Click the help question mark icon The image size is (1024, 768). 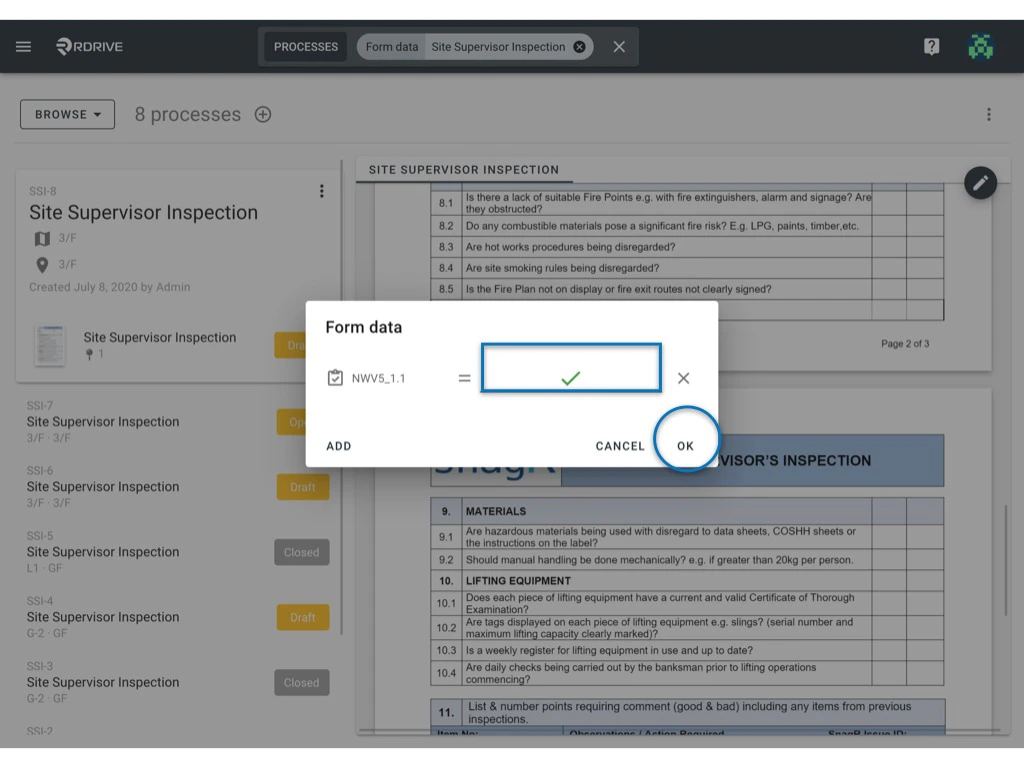click(931, 45)
